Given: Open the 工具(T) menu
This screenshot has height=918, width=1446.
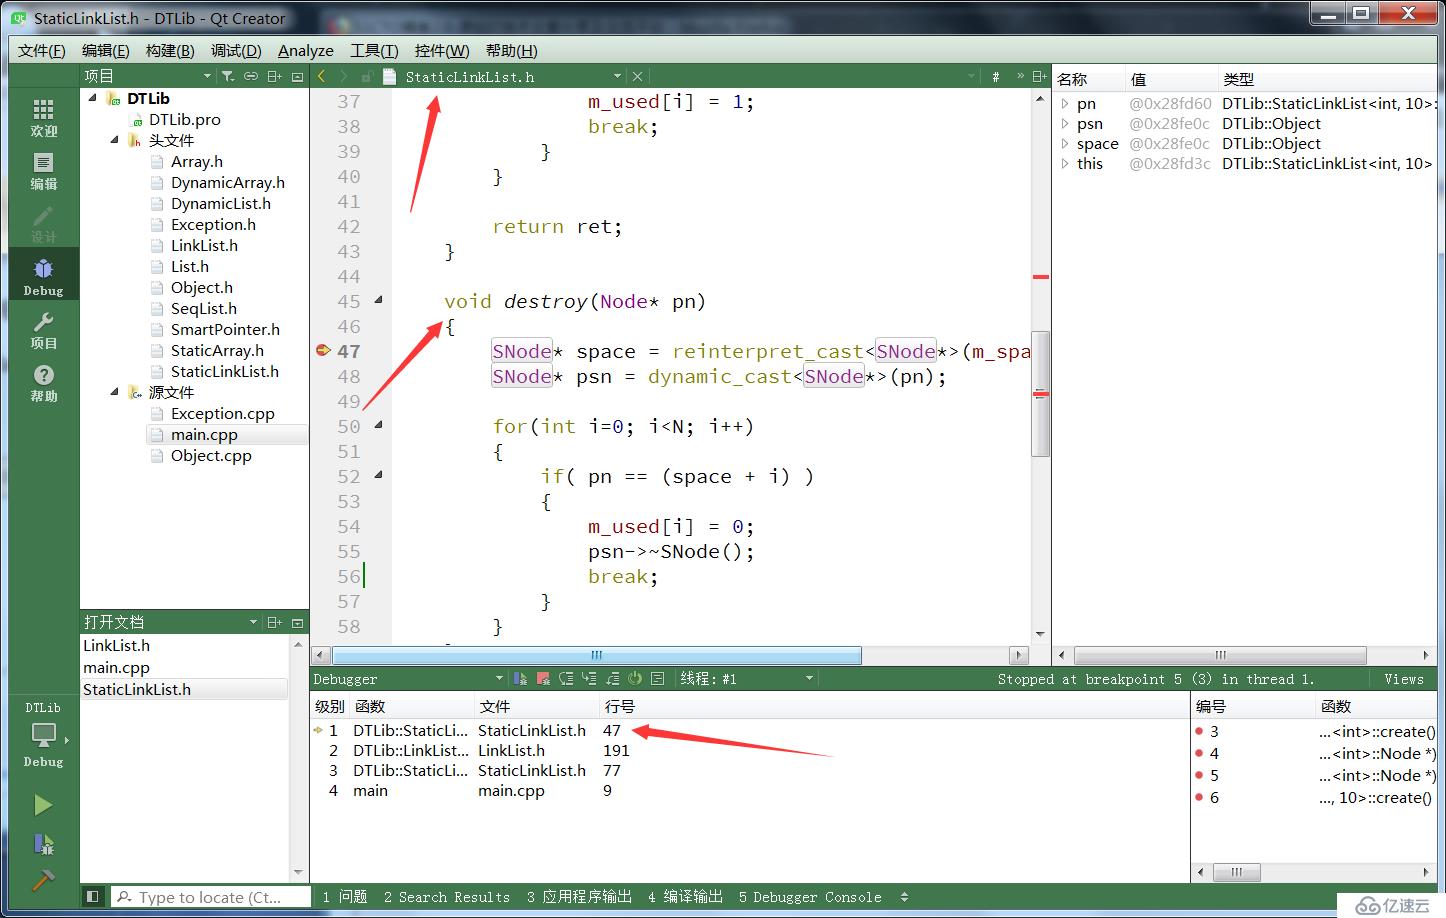Looking at the screenshot, I should pyautogui.click(x=374, y=50).
